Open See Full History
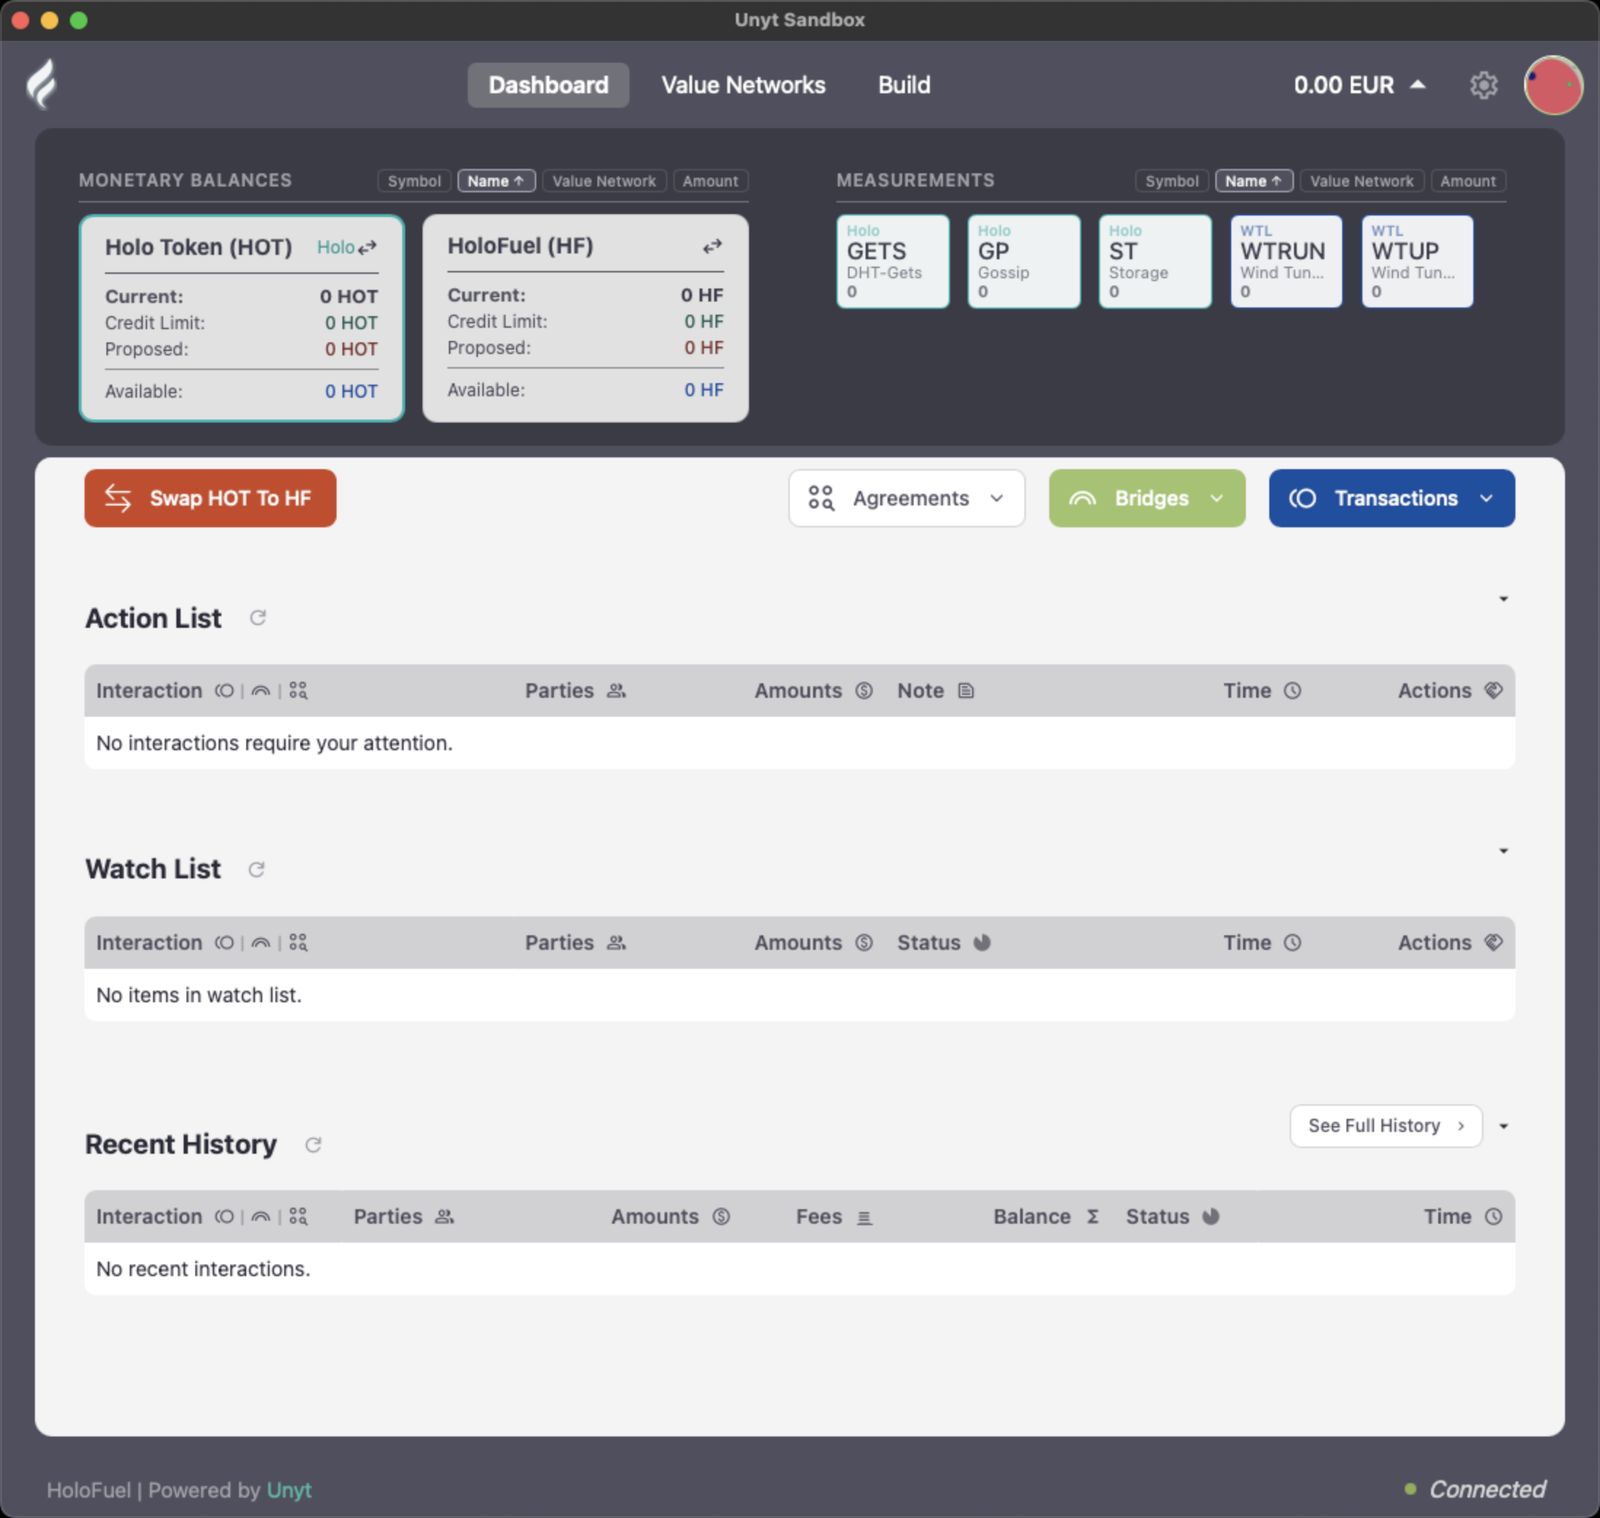This screenshot has height=1518, width=1600. click(x=1385, y=1126)
